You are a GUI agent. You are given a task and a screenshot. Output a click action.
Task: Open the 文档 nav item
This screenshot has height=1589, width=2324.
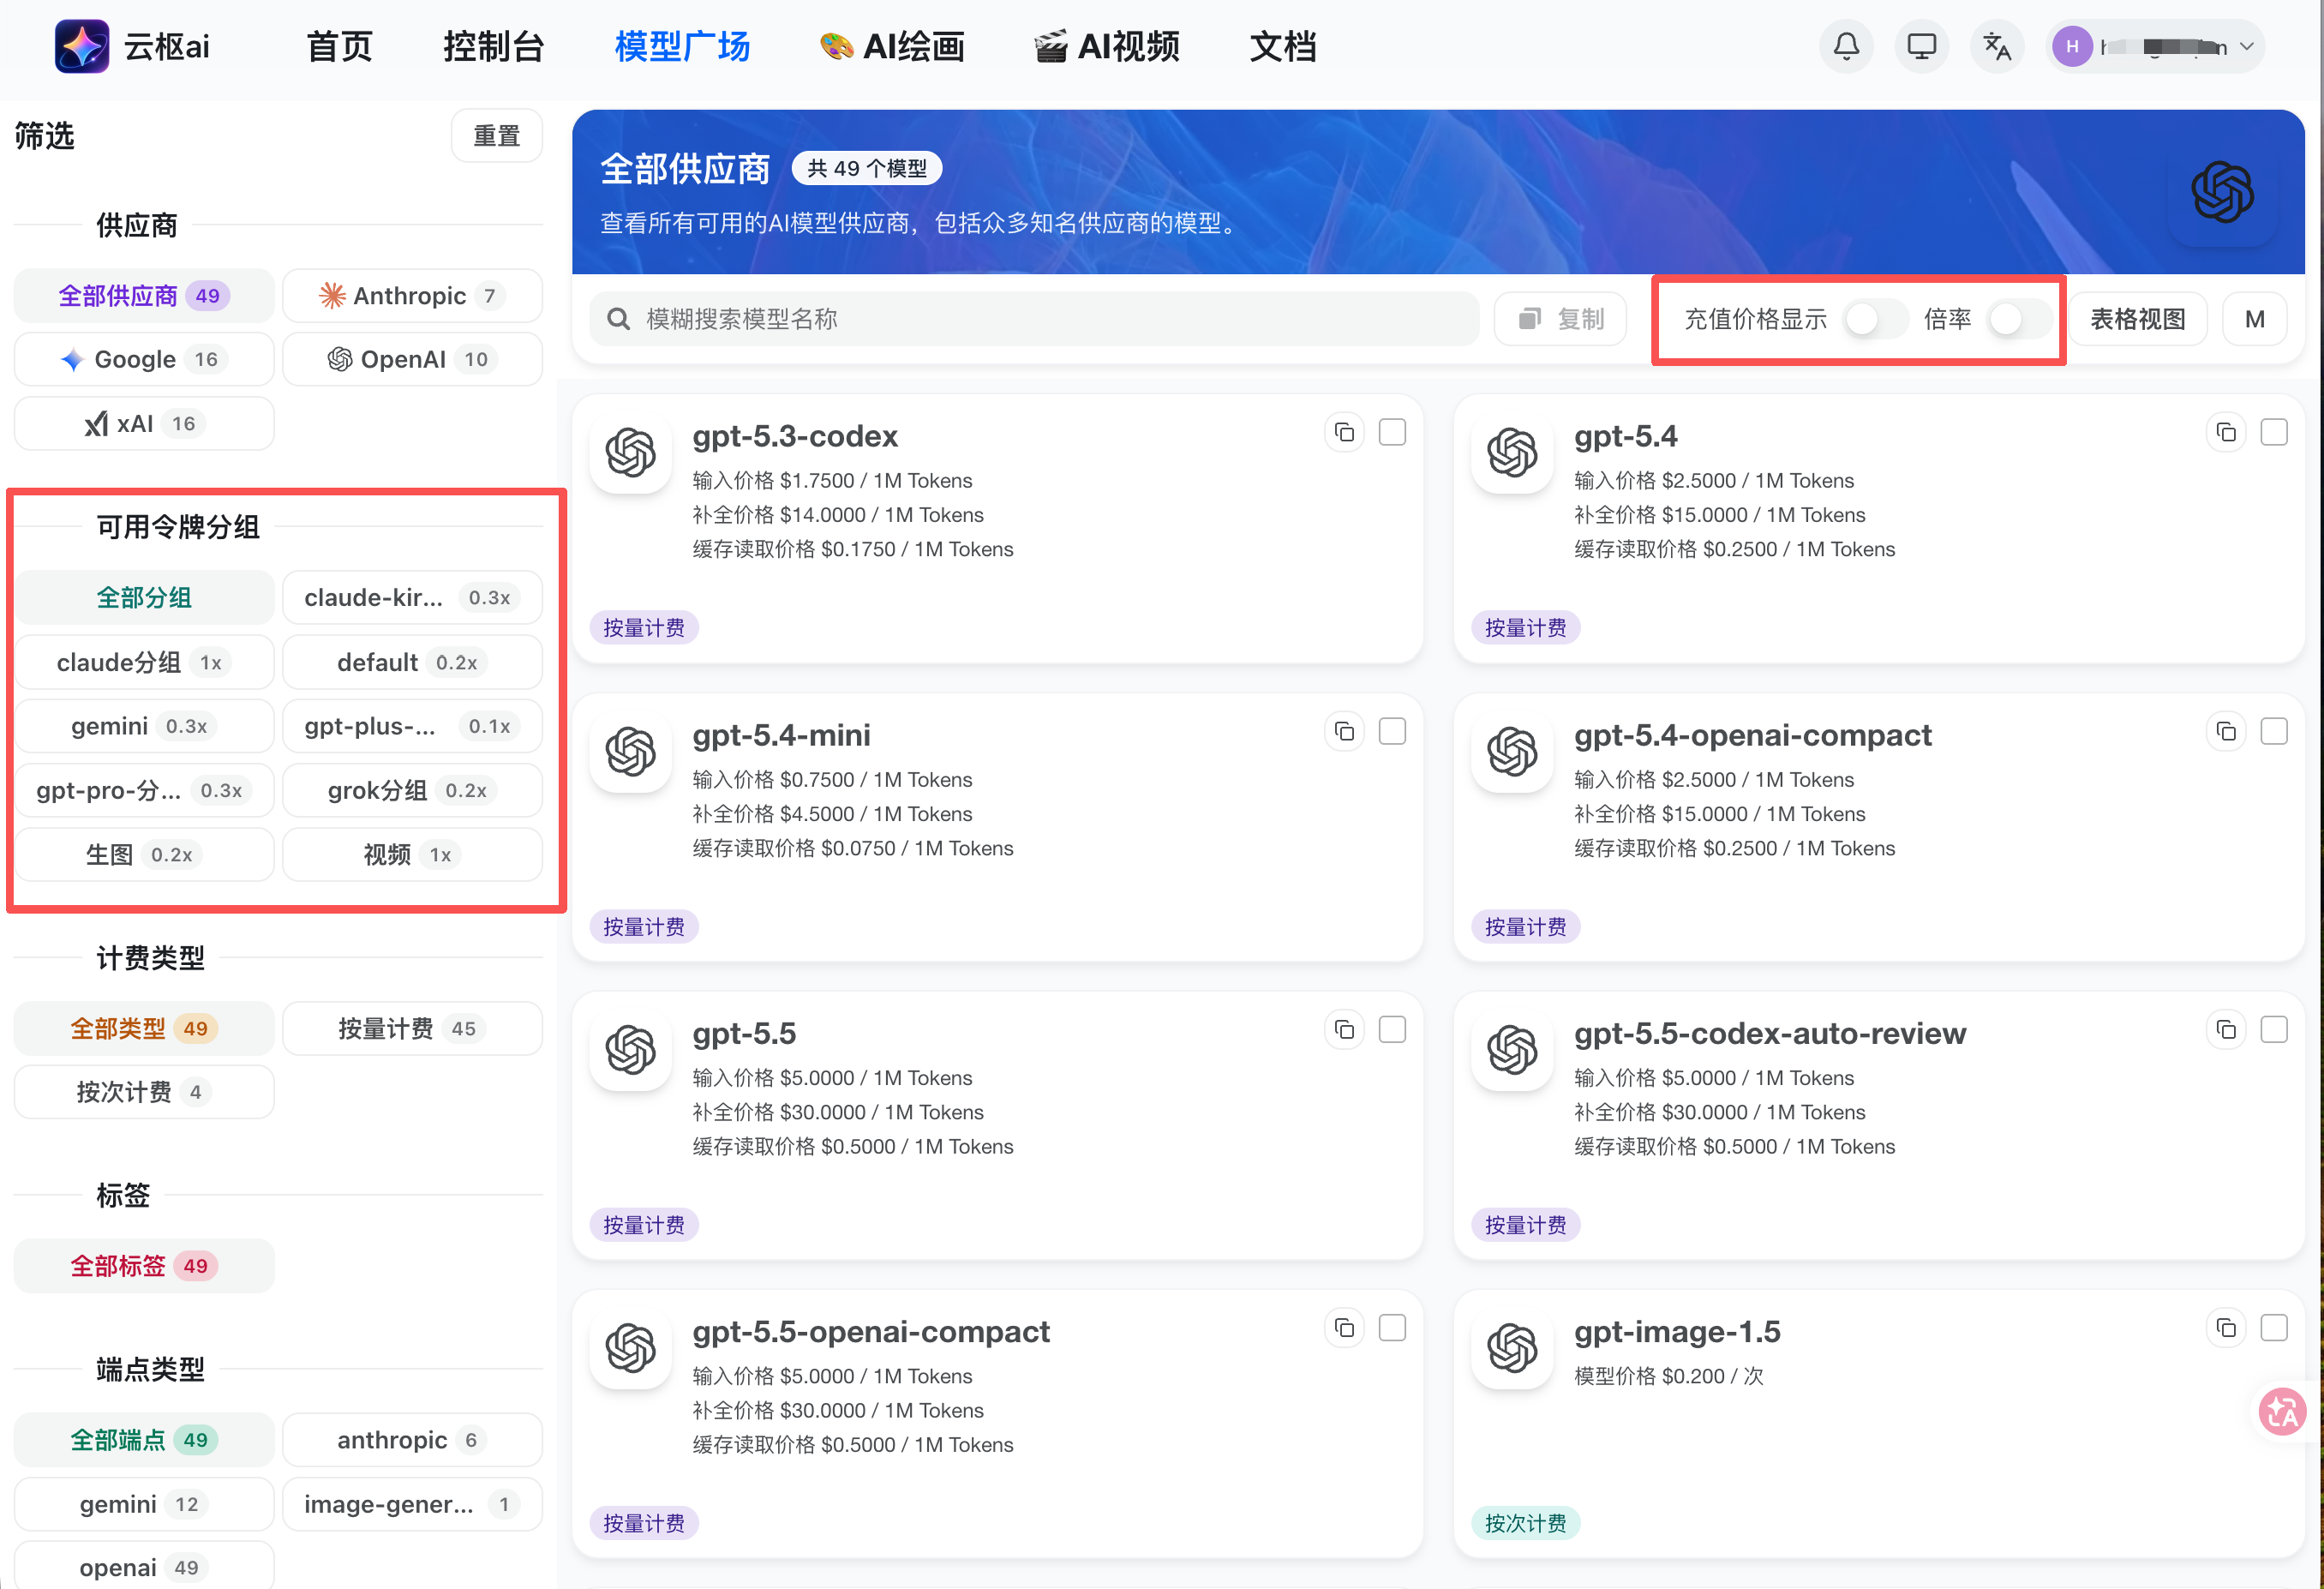pyautogui.click(x=1283, y=46)
